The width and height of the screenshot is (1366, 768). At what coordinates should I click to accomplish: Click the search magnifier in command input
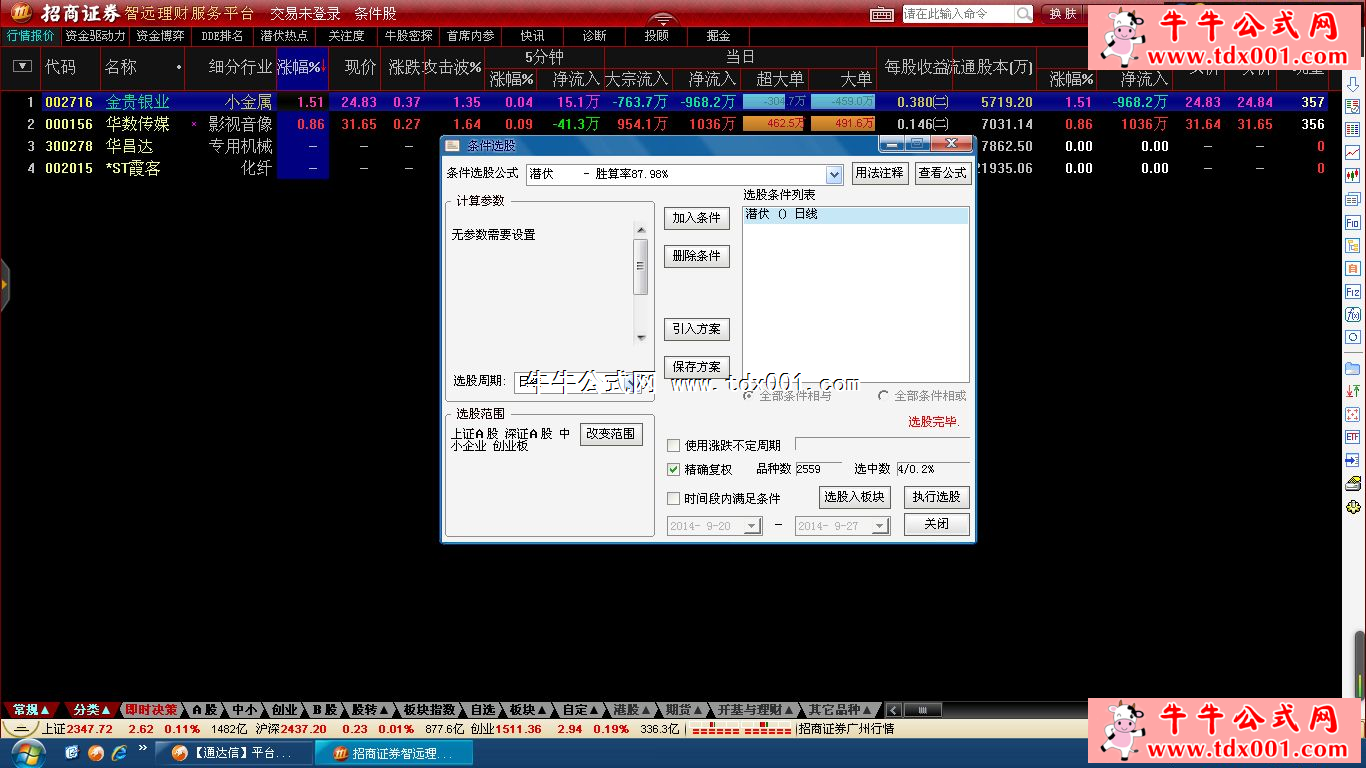point(1024,14)
